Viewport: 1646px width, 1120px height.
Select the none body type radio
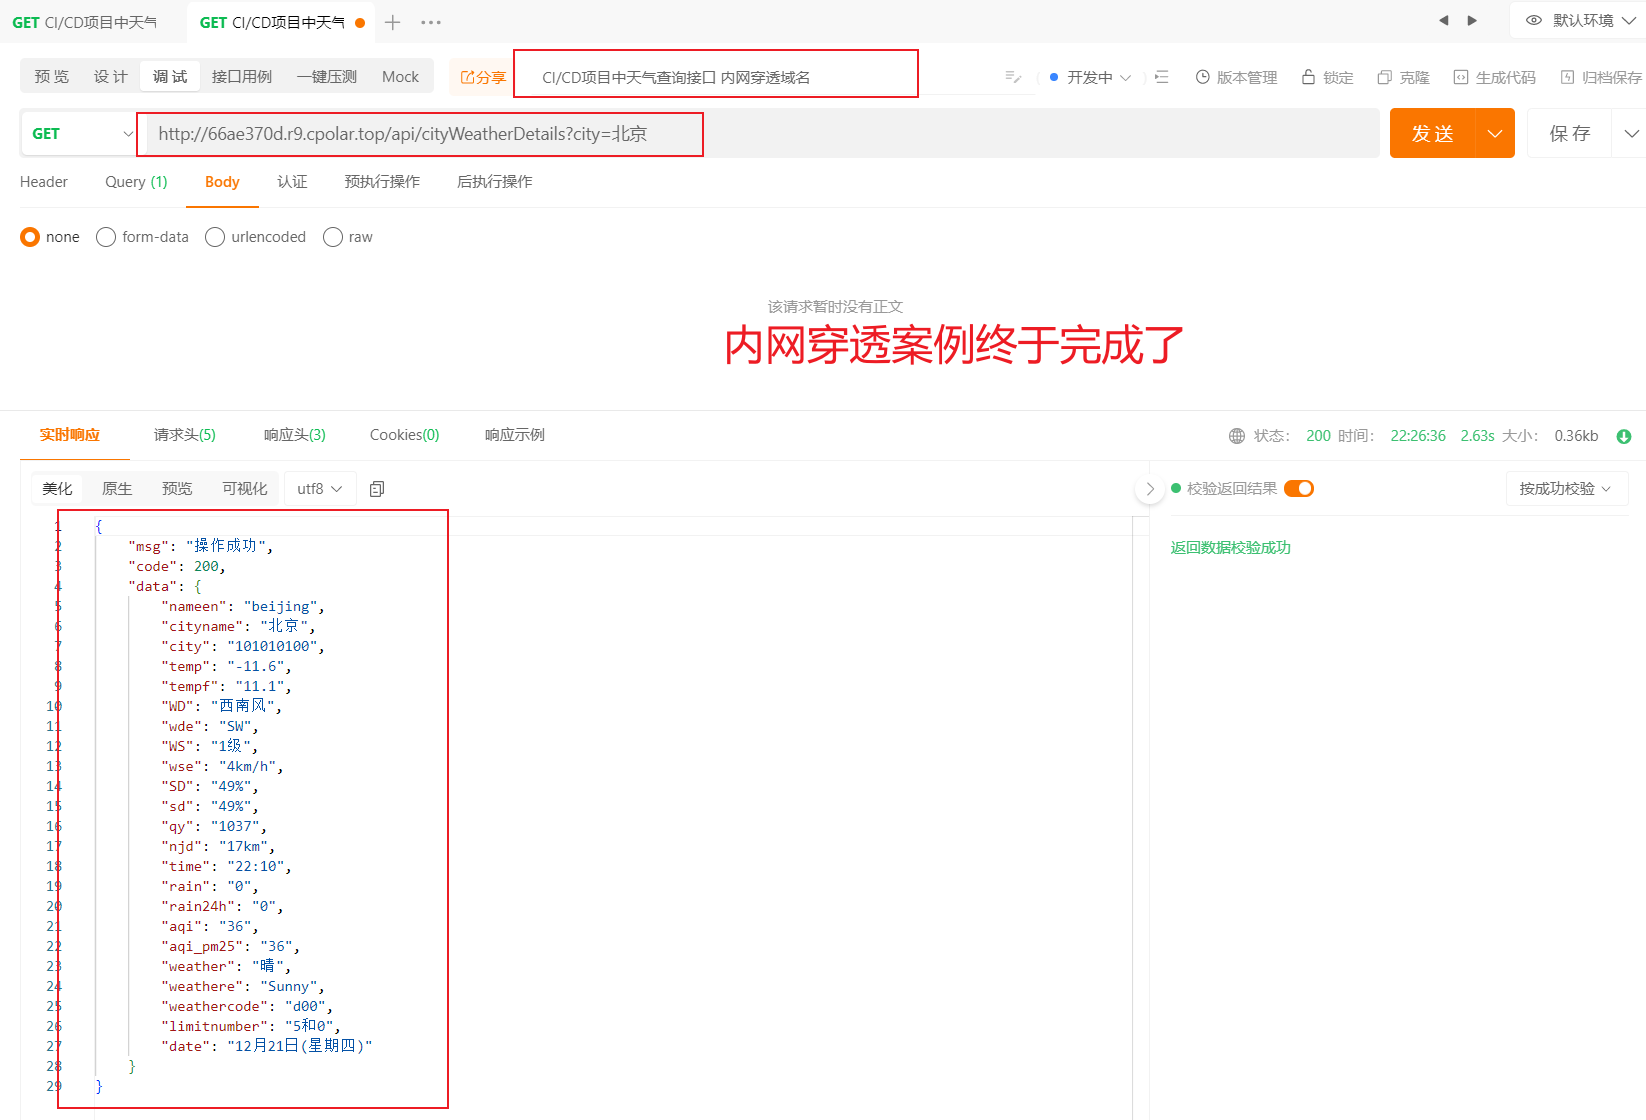click(30, 237)
